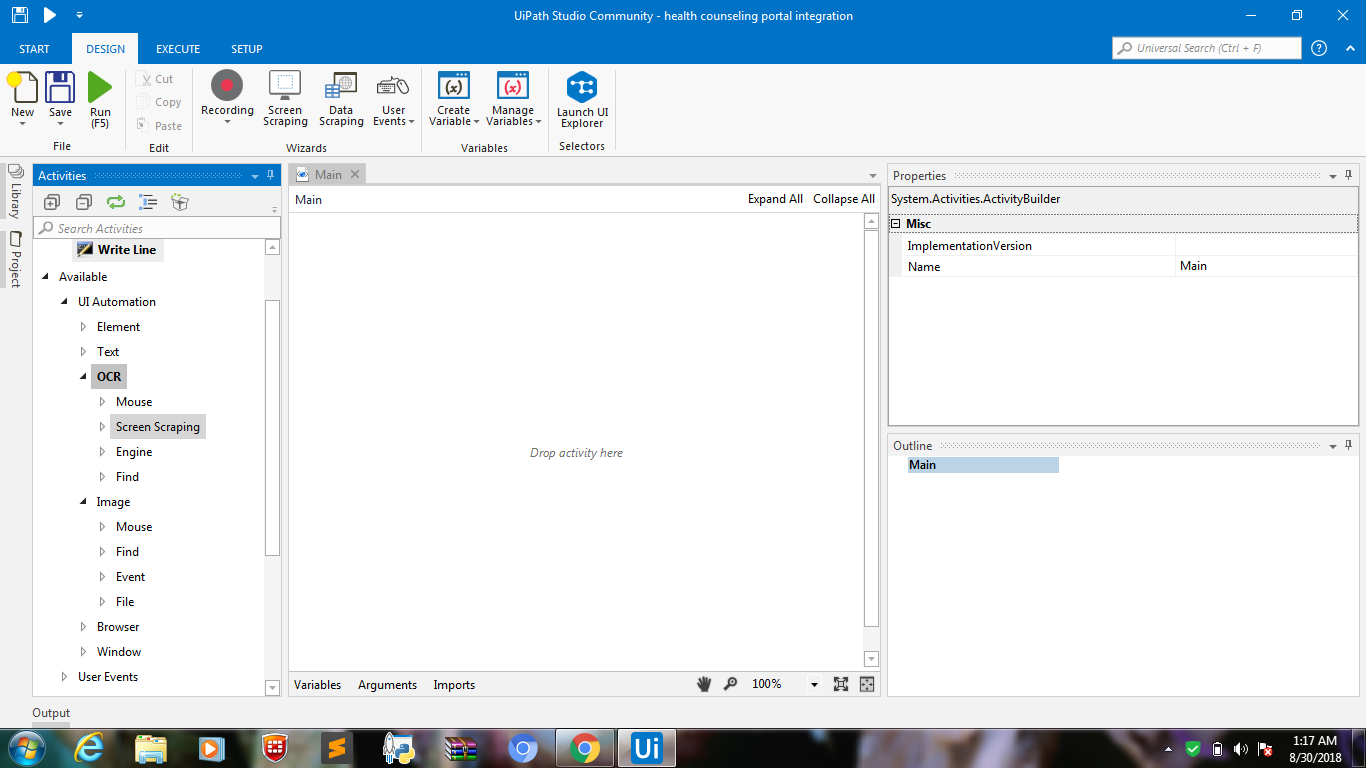Select the Write Line activity

click(x=117, y=250)
